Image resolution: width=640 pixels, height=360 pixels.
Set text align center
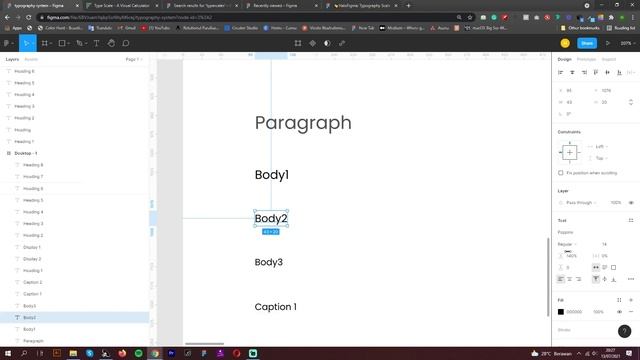click(x=569, y=279)
